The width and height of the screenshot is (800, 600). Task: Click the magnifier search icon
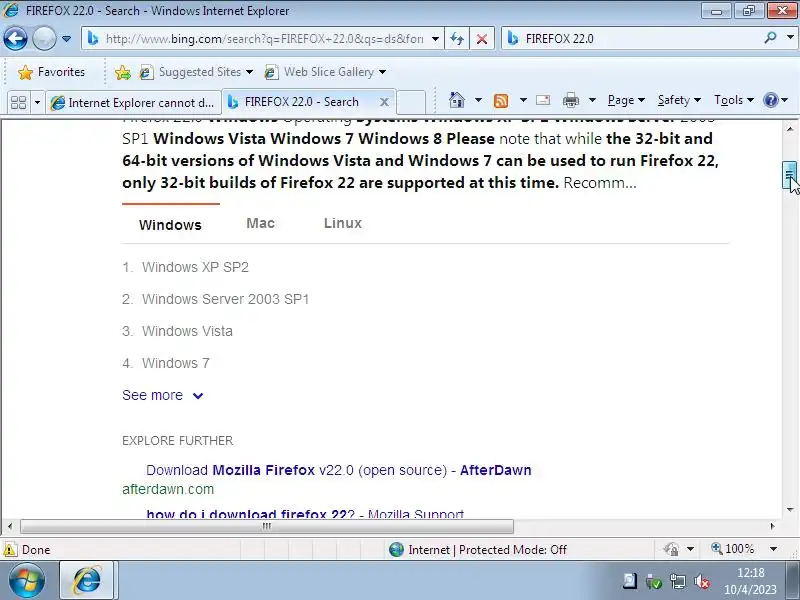point(770,38)
